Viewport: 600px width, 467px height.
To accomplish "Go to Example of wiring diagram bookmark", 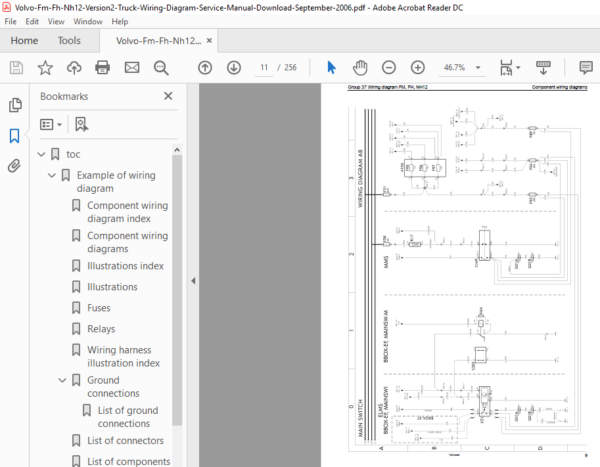I will 116,182.
